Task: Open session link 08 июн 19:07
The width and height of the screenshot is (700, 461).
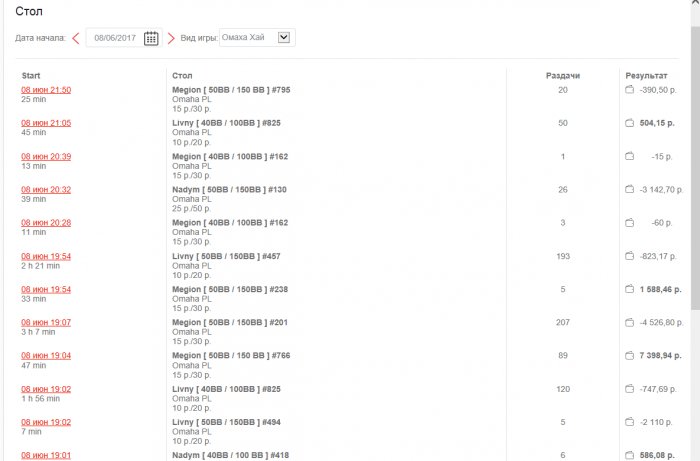Action: [46, 322]
